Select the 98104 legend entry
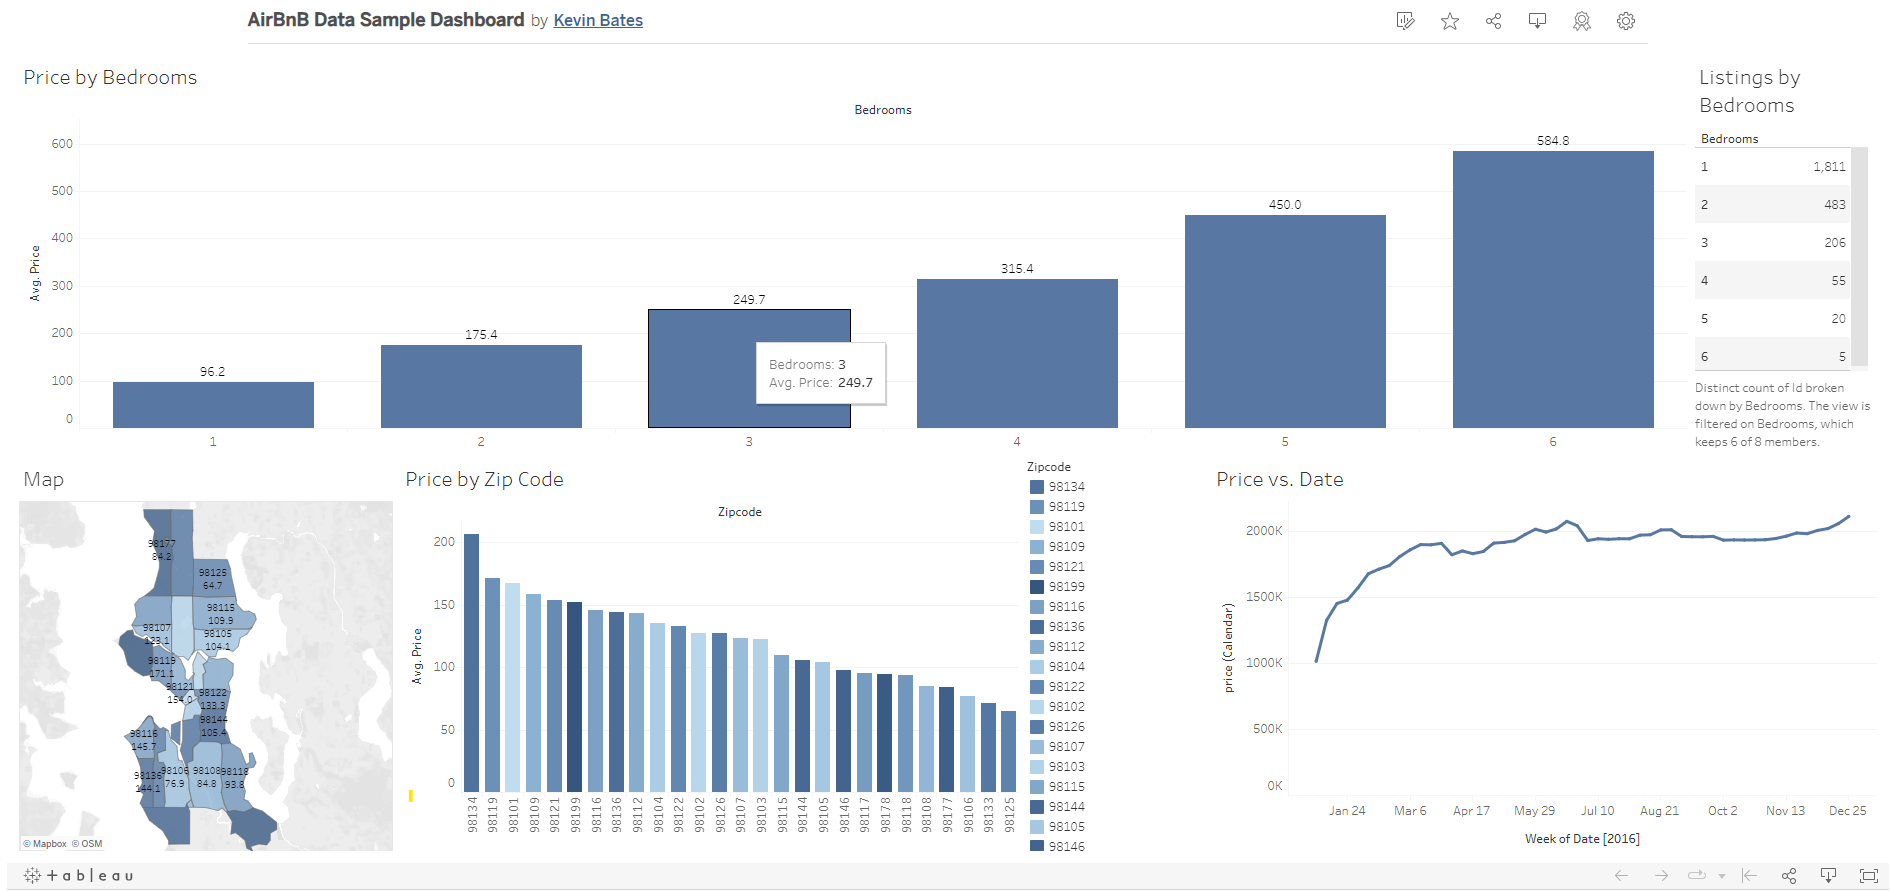Image resolution: width=1891 pixels, height=891 pixels. [1057, 667]
